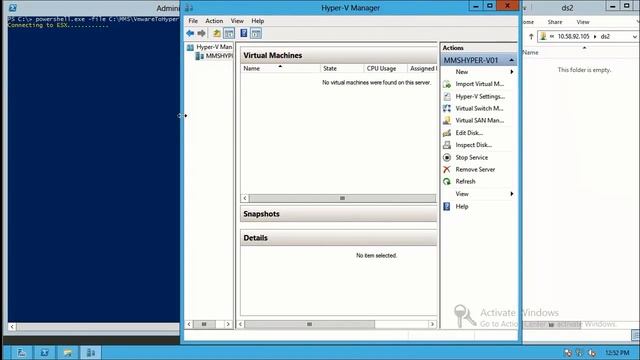Expand the View submenu arrow in Actions

tap(512, 194)
